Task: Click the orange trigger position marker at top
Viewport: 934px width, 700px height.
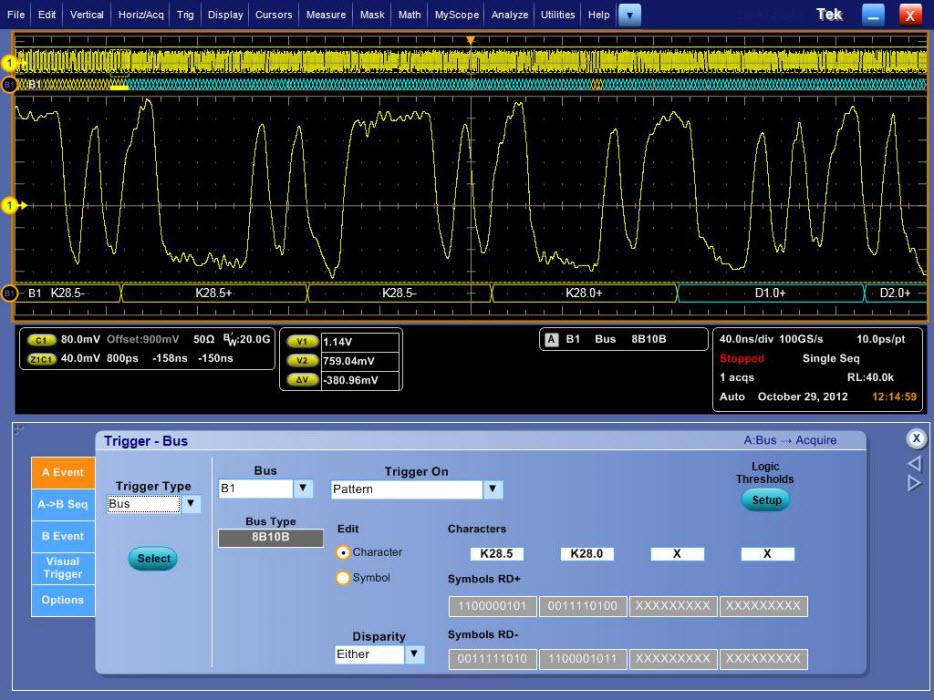Action: click(471, 41)
